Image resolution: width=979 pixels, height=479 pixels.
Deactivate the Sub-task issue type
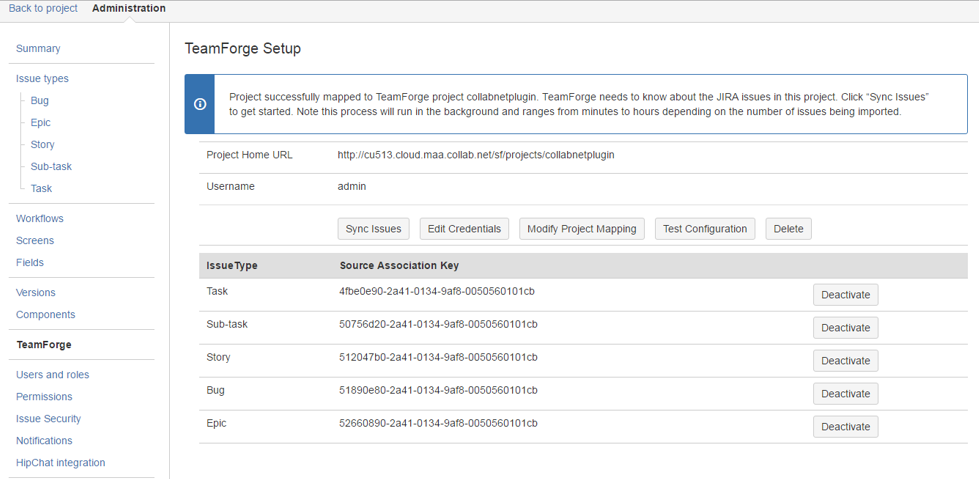845,327
